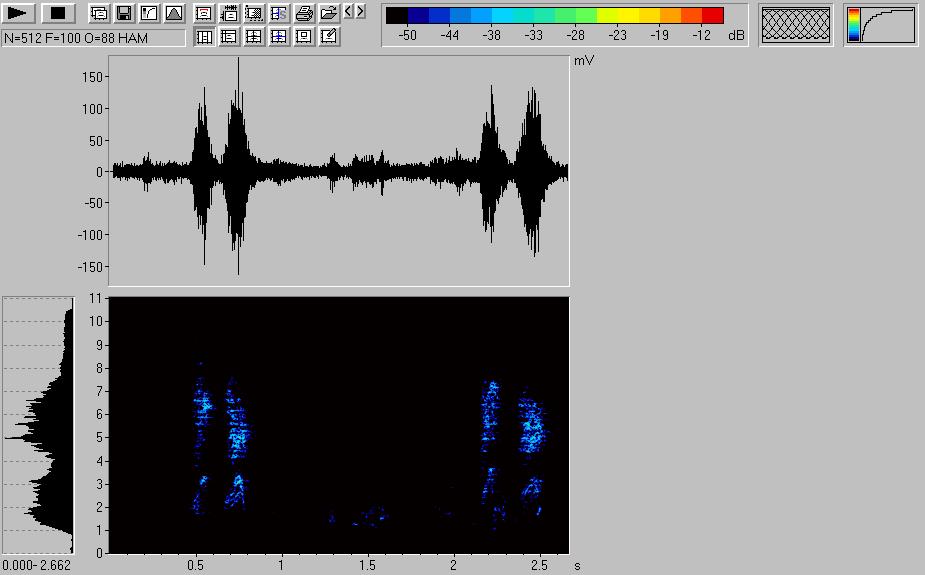Click the curve graph toolbar icon
This screenshot has width=925, height=575.
click(149, 13)
